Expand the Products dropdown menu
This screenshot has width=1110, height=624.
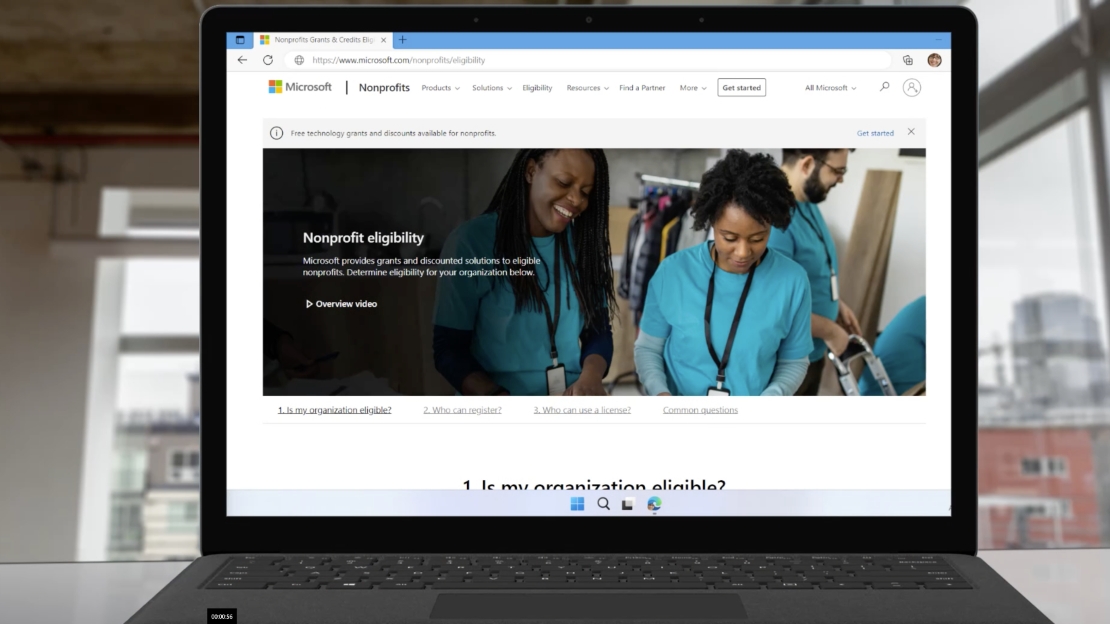[x=440, y=88]
